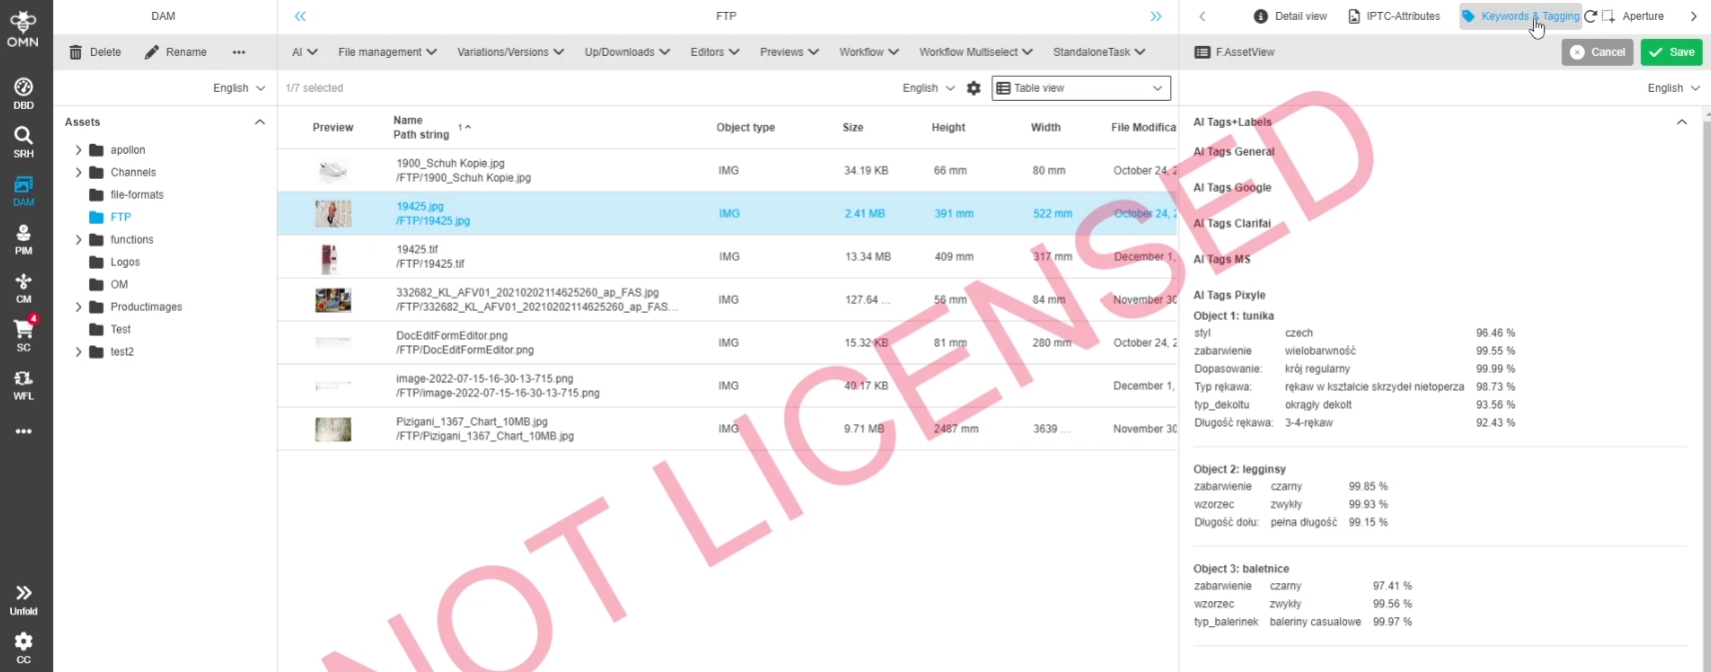Open the Variations/Versions menu
The width and height of the screenshot is (1711, 672).
click(510, 52)
